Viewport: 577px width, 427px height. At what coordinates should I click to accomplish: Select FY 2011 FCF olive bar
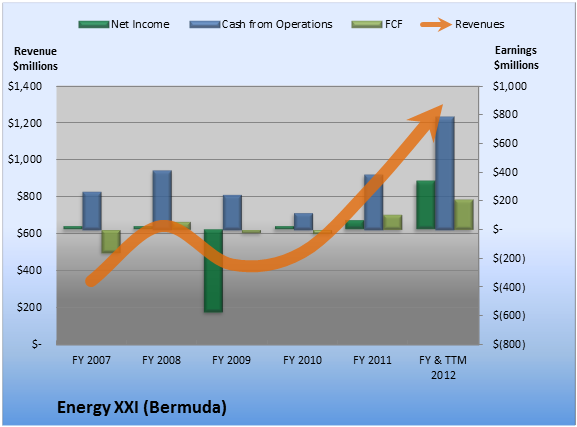393,222
